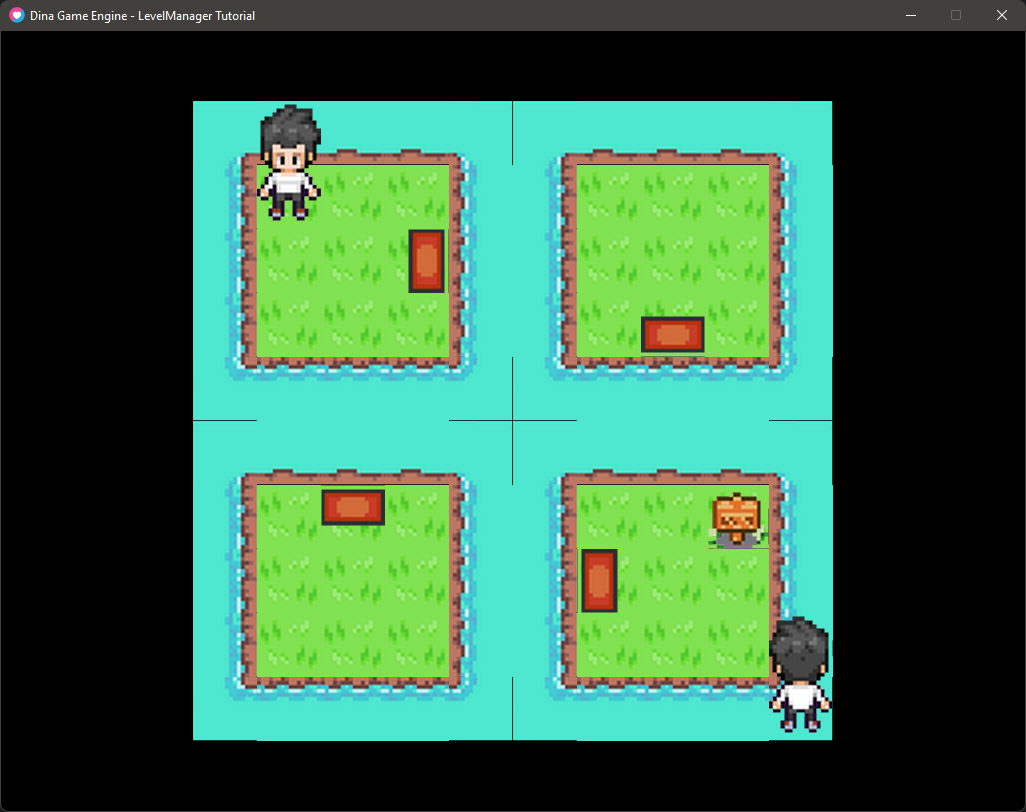Screen dimensions: 1026x812
Task: Click the bottom brick border of bottom-left island
Action: (353, 684)
